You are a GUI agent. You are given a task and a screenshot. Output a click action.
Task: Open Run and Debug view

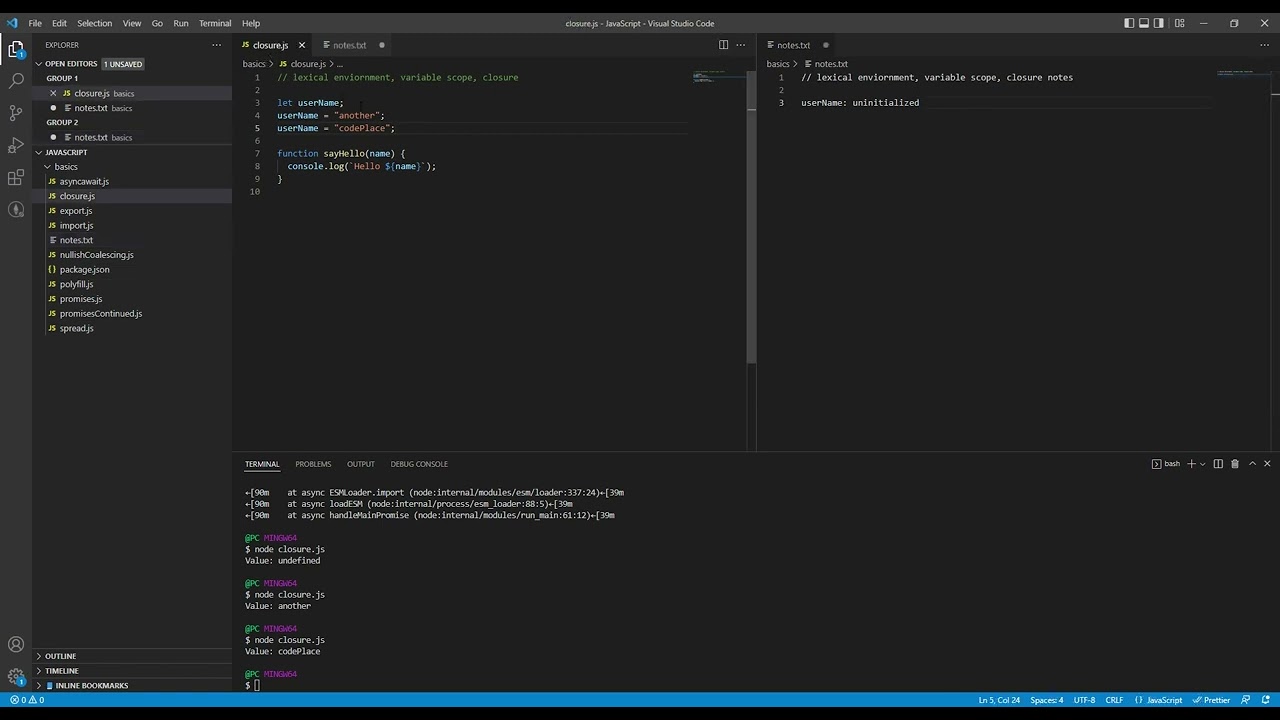point(16,146)
